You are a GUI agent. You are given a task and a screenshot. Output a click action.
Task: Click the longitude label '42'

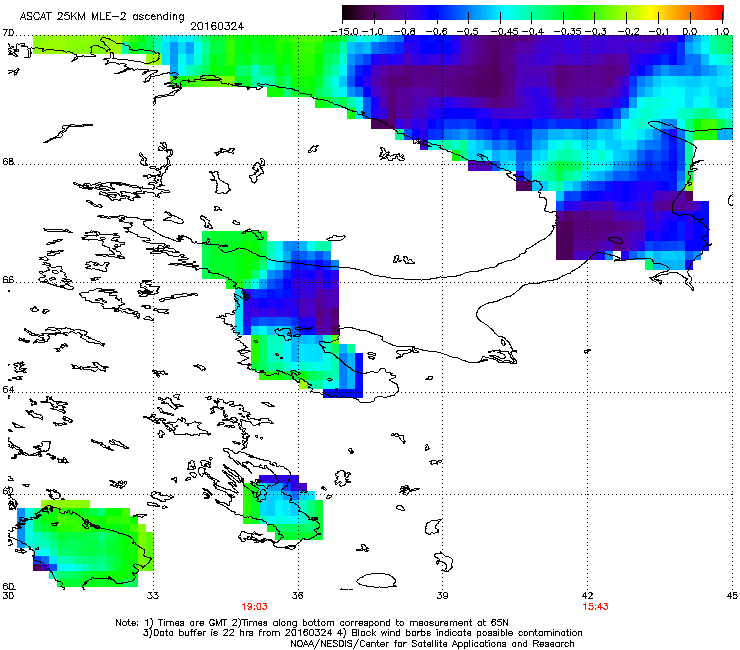[588, 596]
